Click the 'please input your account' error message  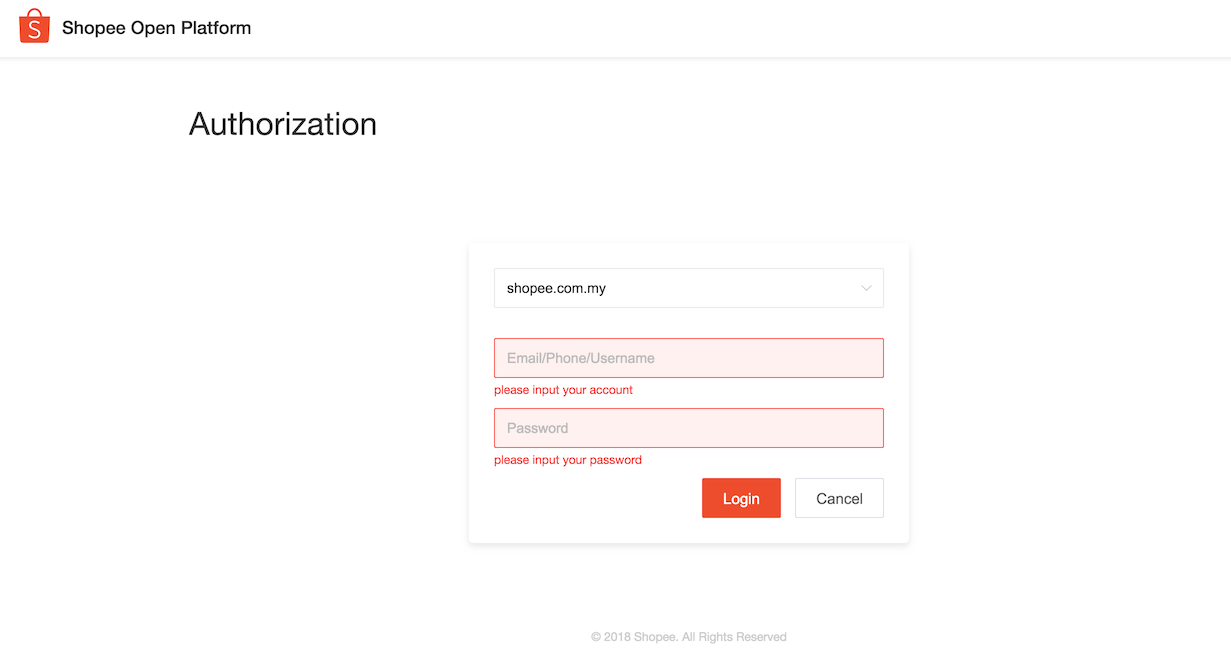tap(563, 390)
